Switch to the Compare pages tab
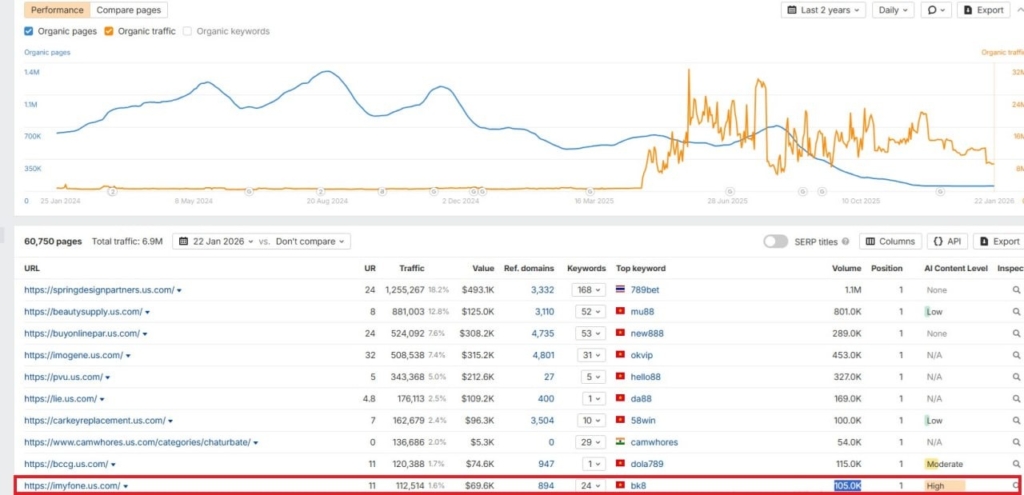 click(x=127, y=10)
